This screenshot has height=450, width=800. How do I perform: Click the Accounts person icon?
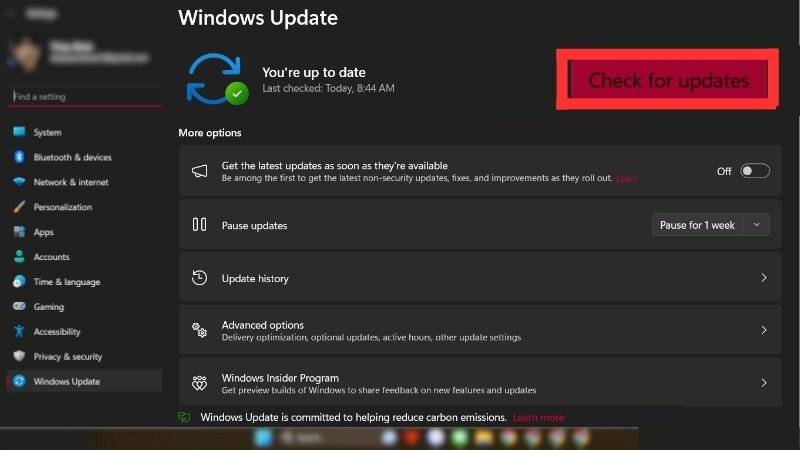[19, 256]
